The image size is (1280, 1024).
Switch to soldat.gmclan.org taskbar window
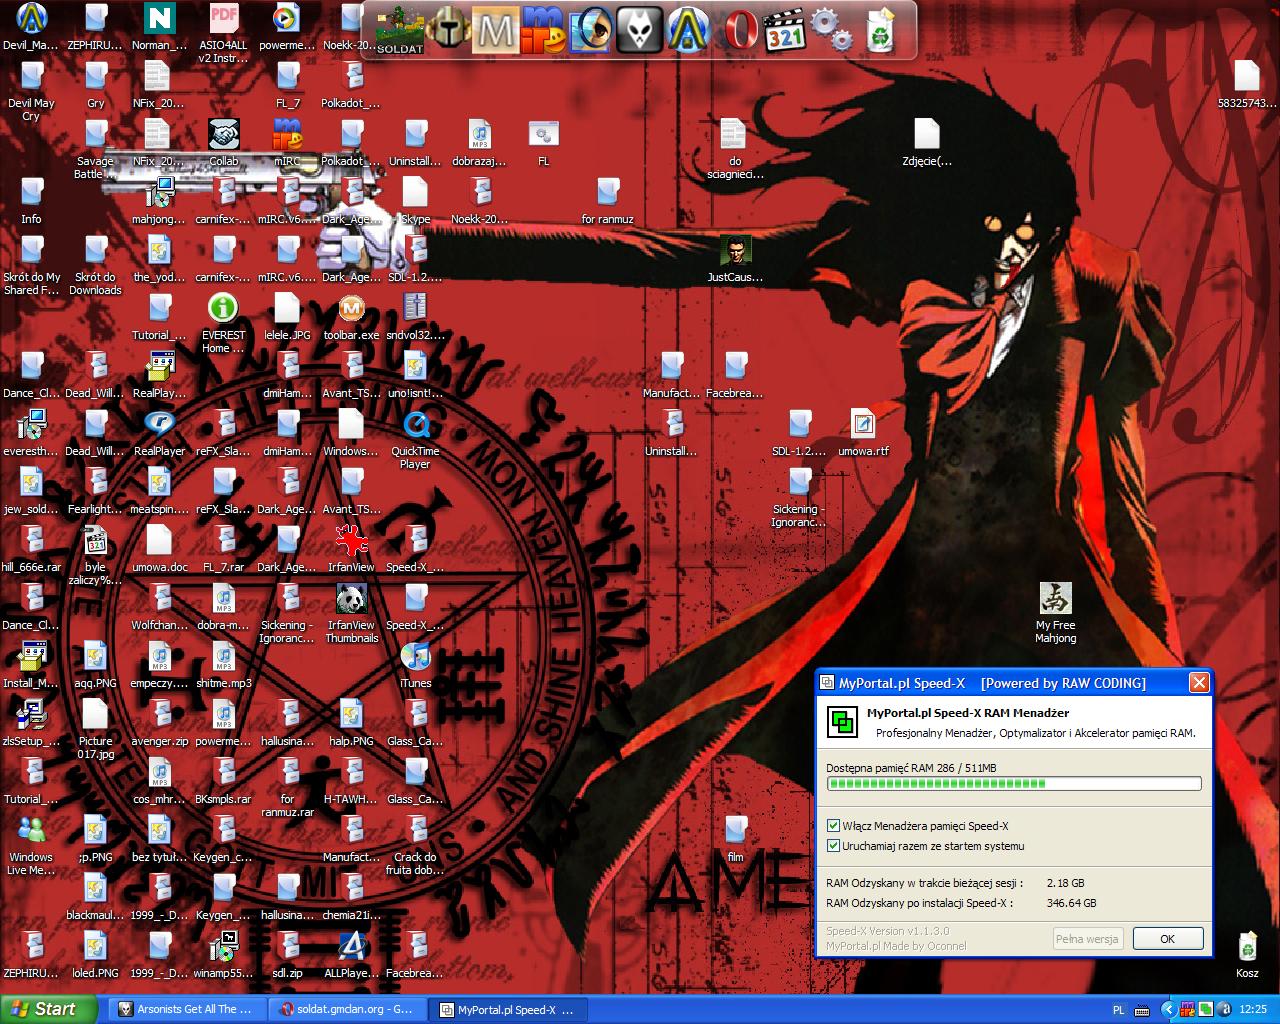pos(347,1010)
